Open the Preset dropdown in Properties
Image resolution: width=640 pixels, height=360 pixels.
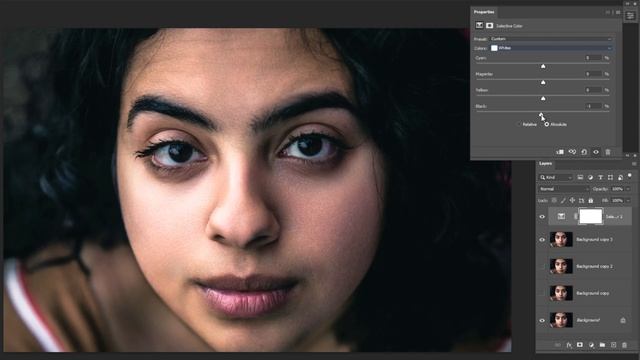coord(551,39)
